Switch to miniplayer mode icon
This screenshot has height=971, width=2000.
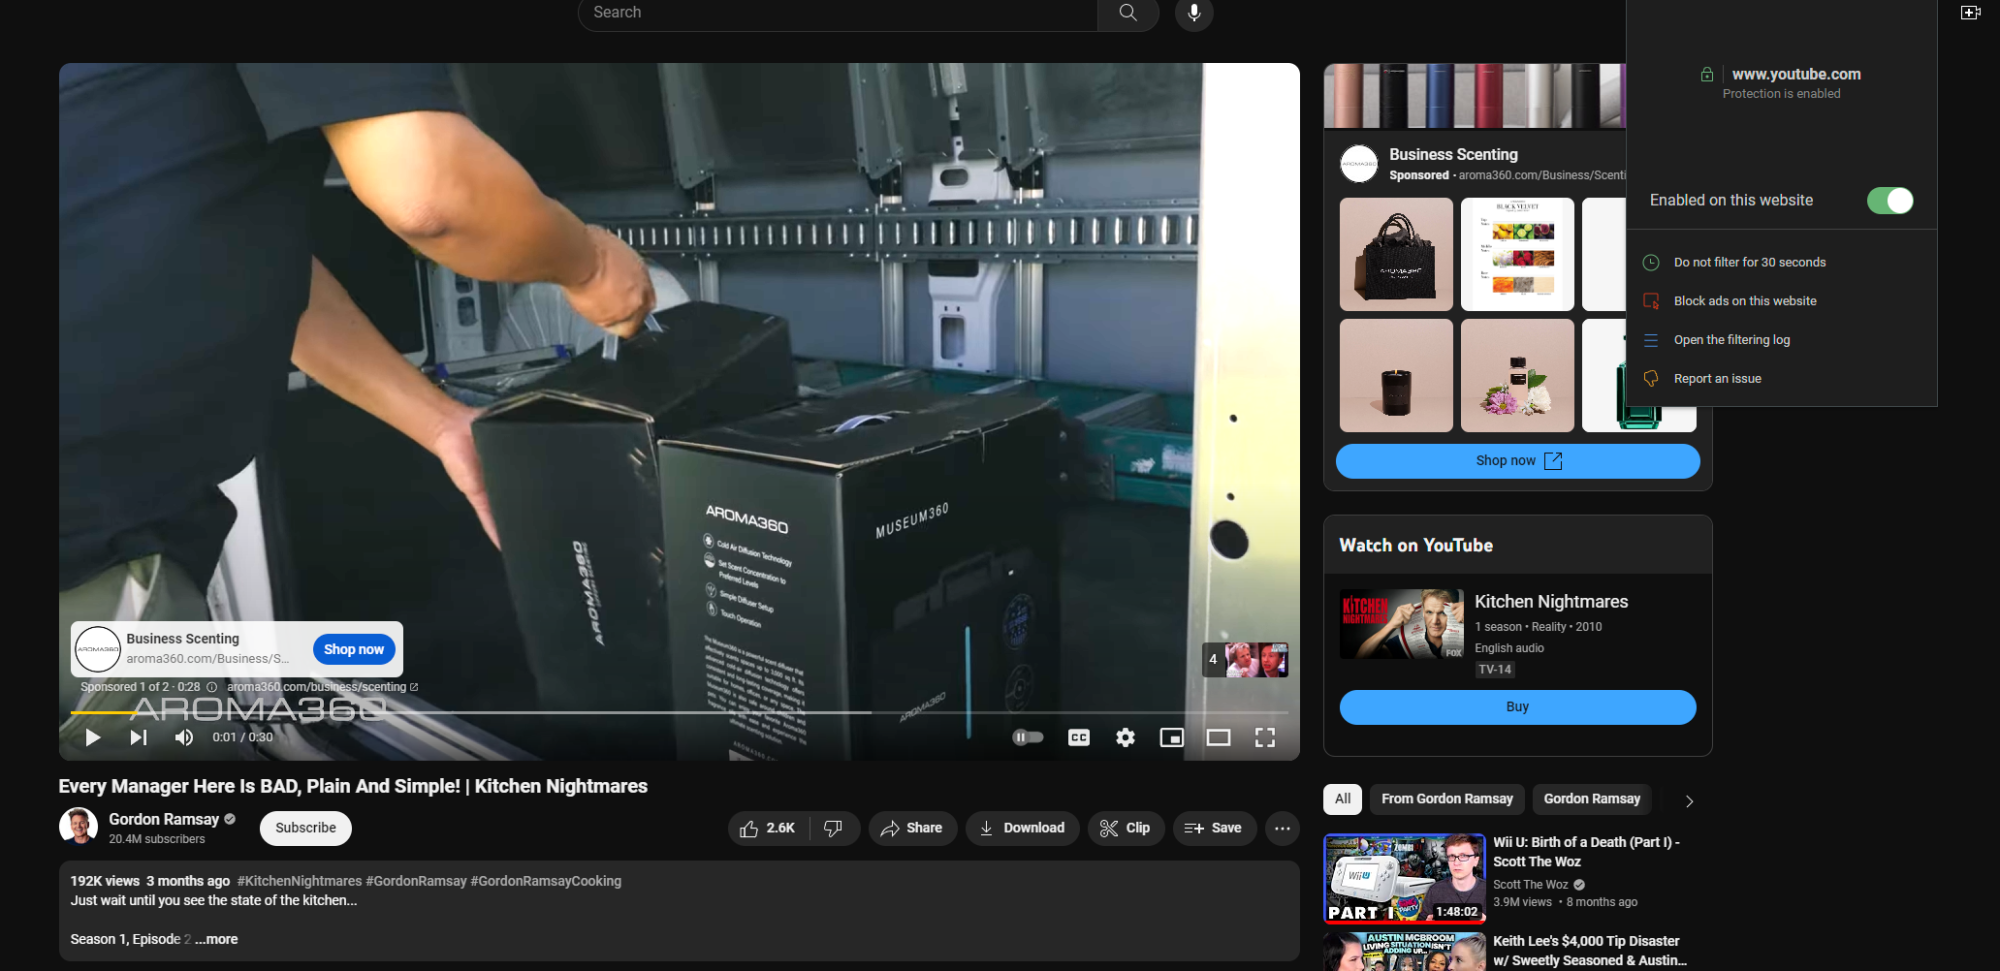point(1171,738)
